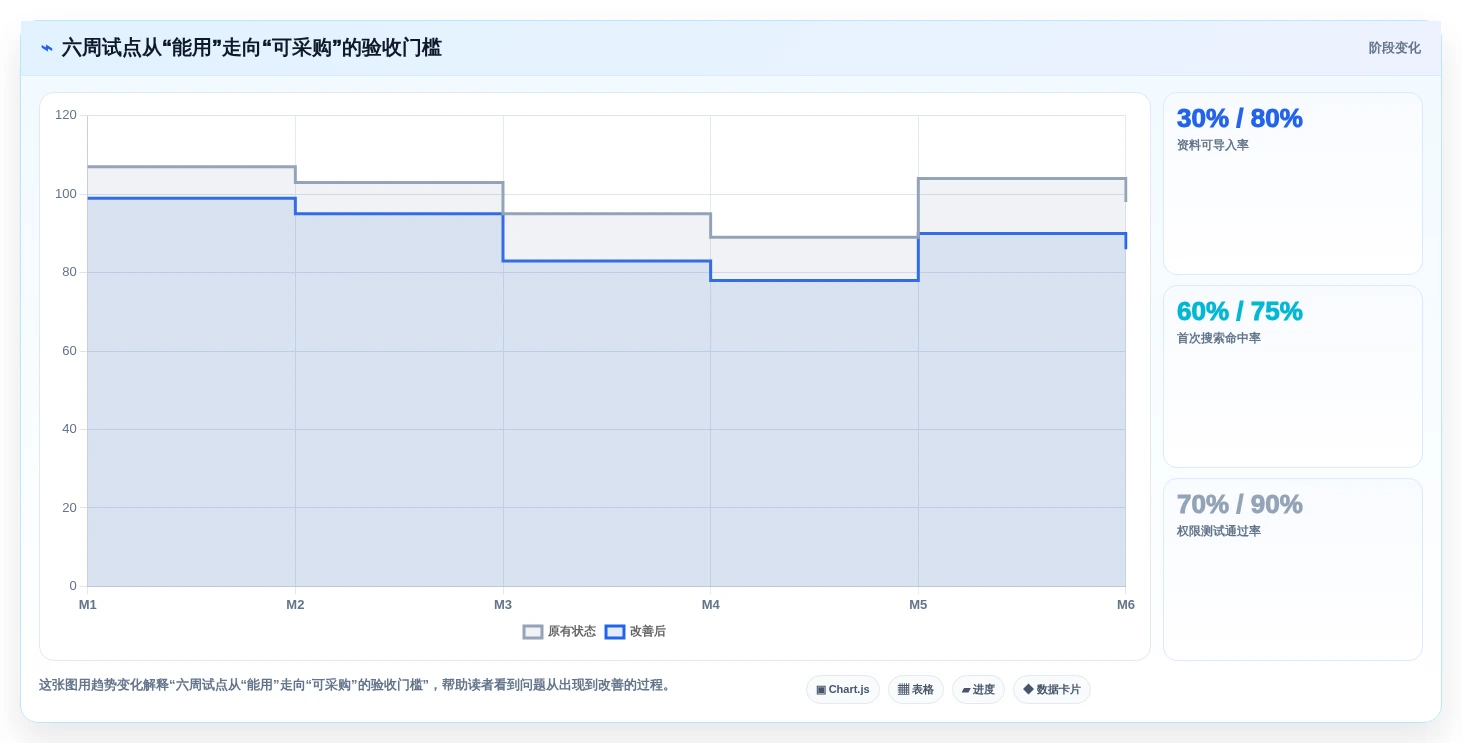Click the 100 y-axis tick label
The image size is (1462, 743).
(66, 193)
